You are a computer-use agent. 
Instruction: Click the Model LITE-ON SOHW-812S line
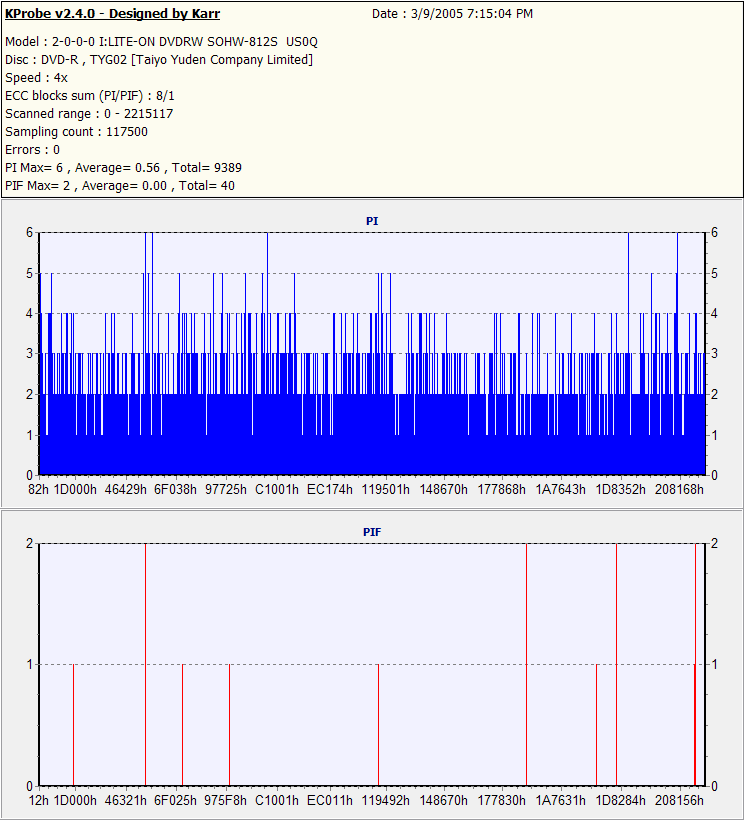coord(161,42)
